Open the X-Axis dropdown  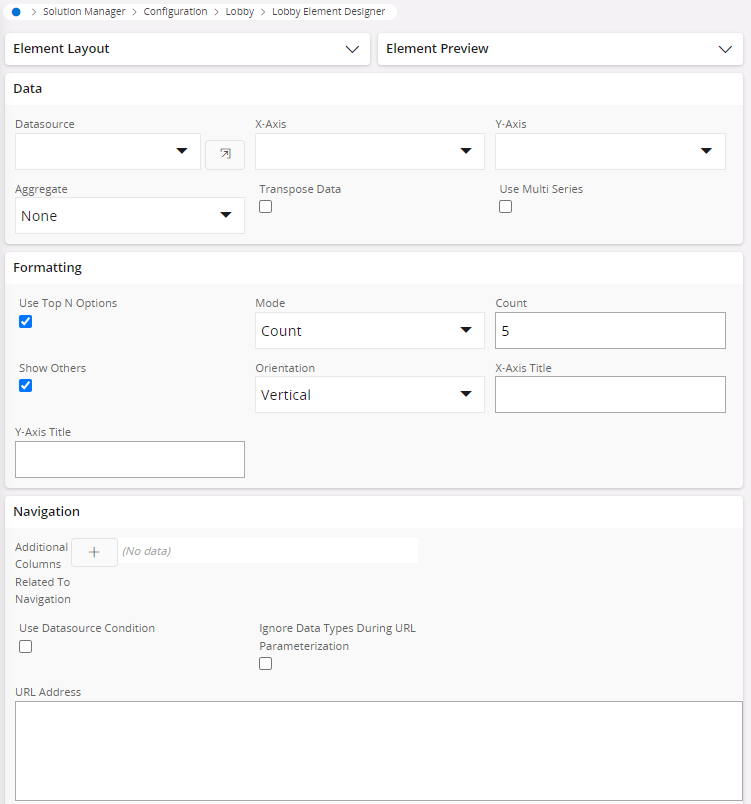click(466, 151)
